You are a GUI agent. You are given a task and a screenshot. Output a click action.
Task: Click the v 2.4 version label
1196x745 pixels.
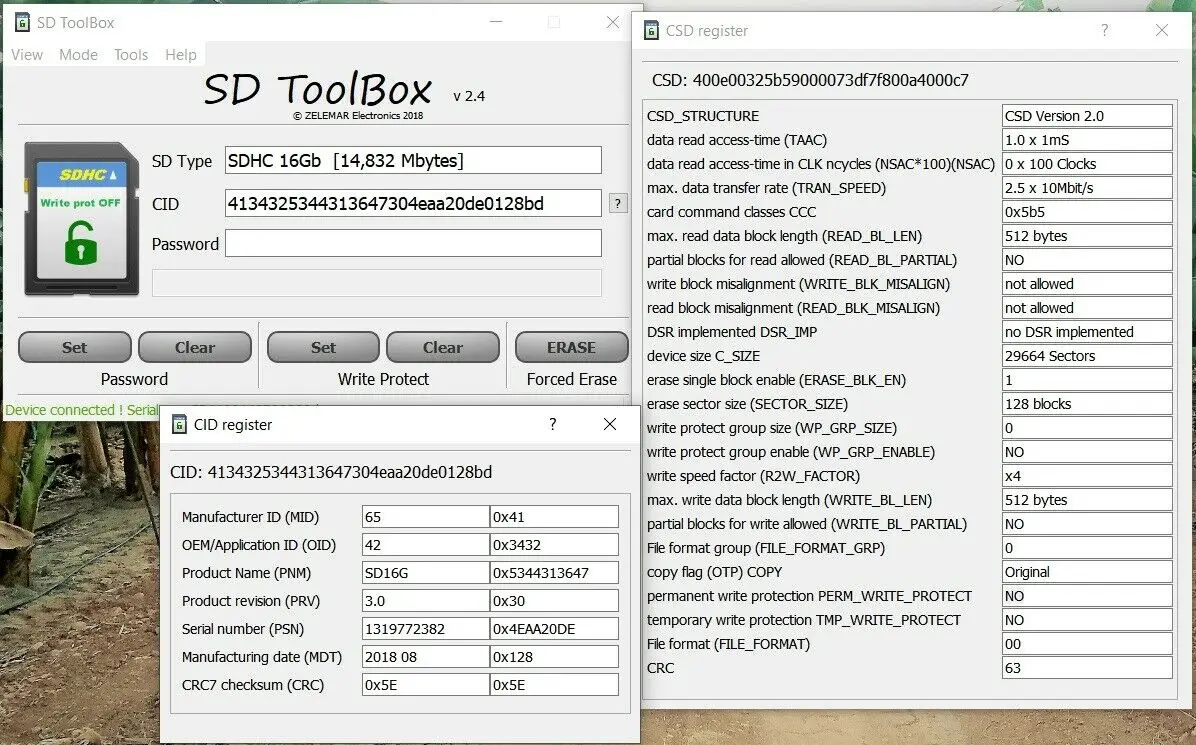click(x=469, y=96)
